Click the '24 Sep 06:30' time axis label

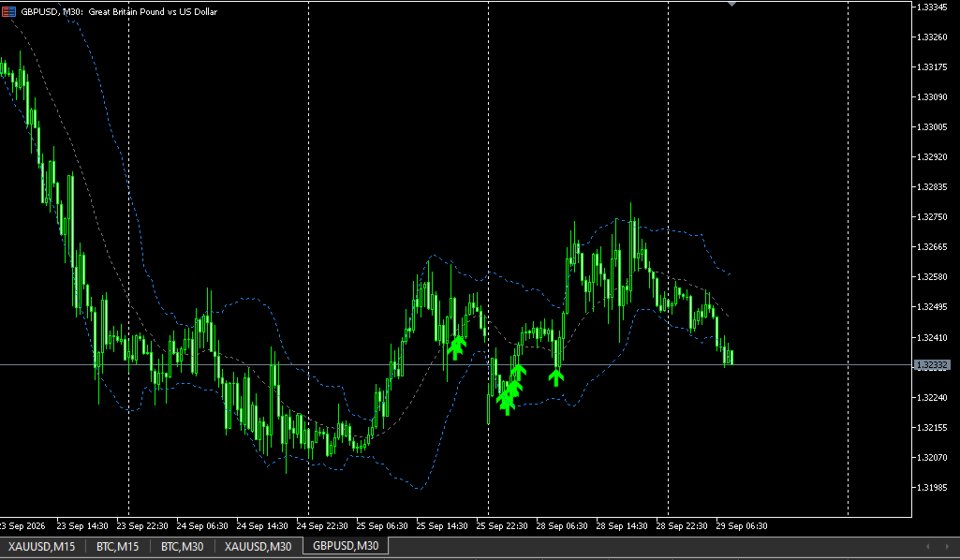coord(202,526)
